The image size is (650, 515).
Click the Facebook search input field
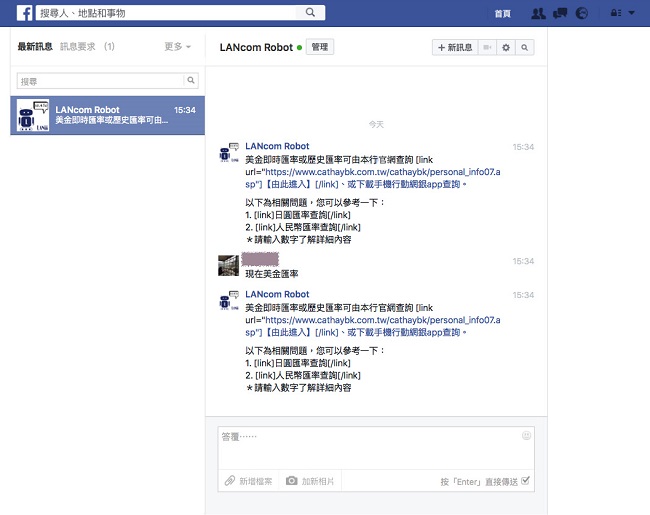pos(166,13)
